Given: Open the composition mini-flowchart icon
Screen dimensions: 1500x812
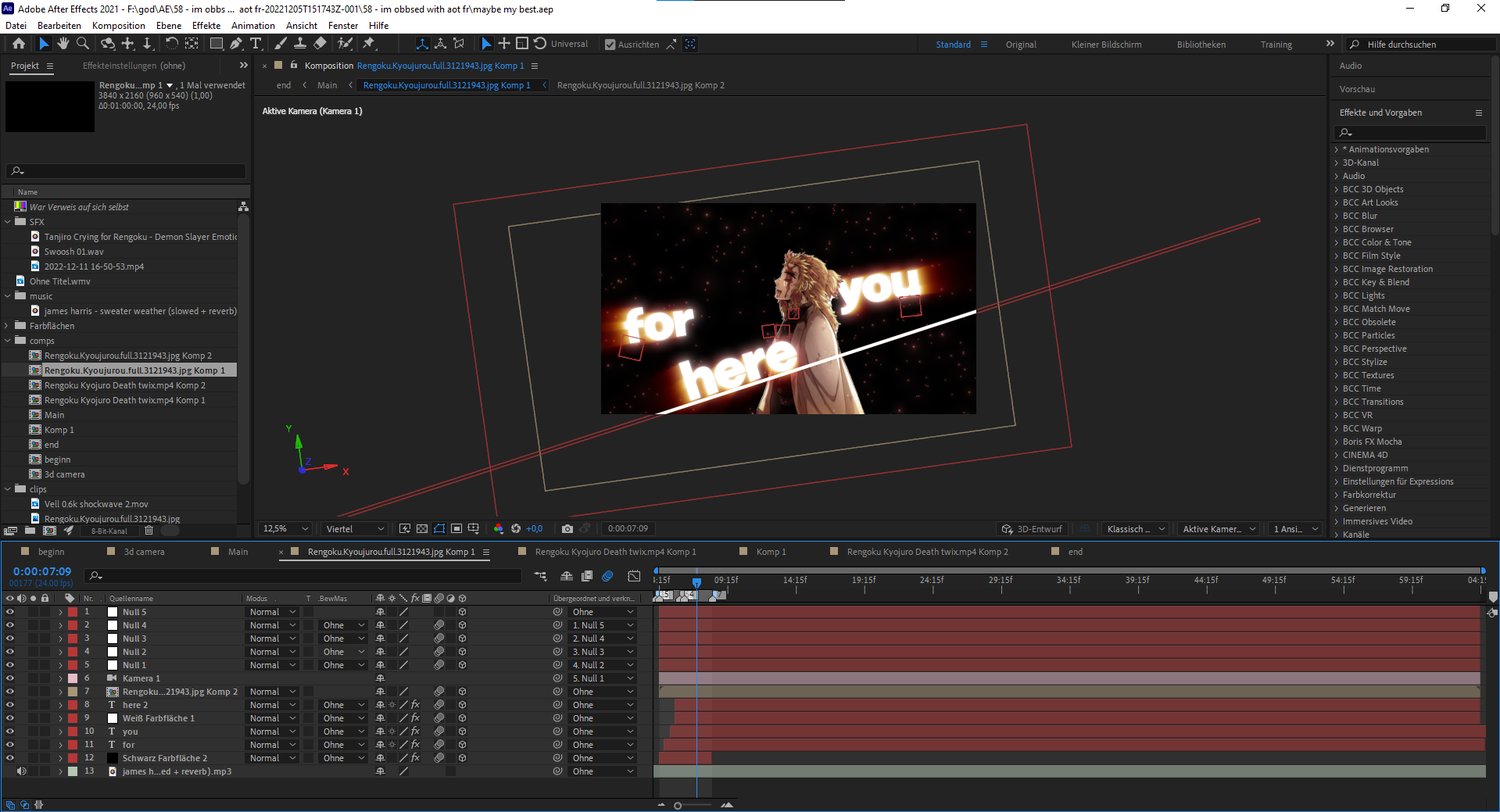Looking at the screenshot, I should pyautogui.click(x=541, y=576).
